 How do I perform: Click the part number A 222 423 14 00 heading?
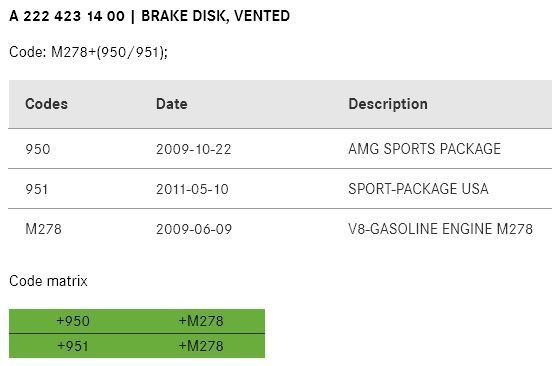[x=67, y=16]
